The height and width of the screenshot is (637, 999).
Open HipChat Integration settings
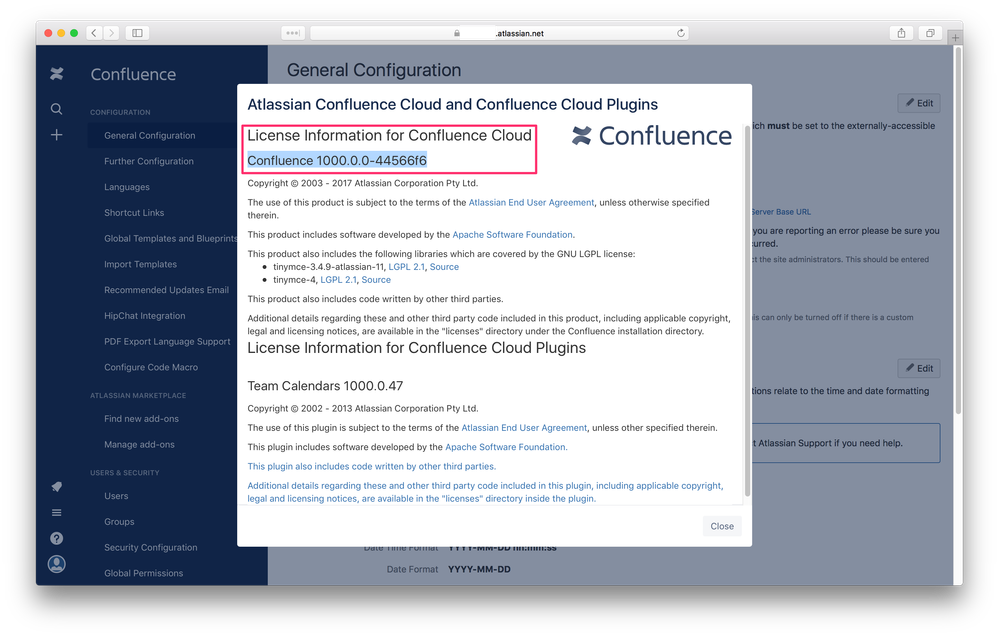[x=145, y=316]
